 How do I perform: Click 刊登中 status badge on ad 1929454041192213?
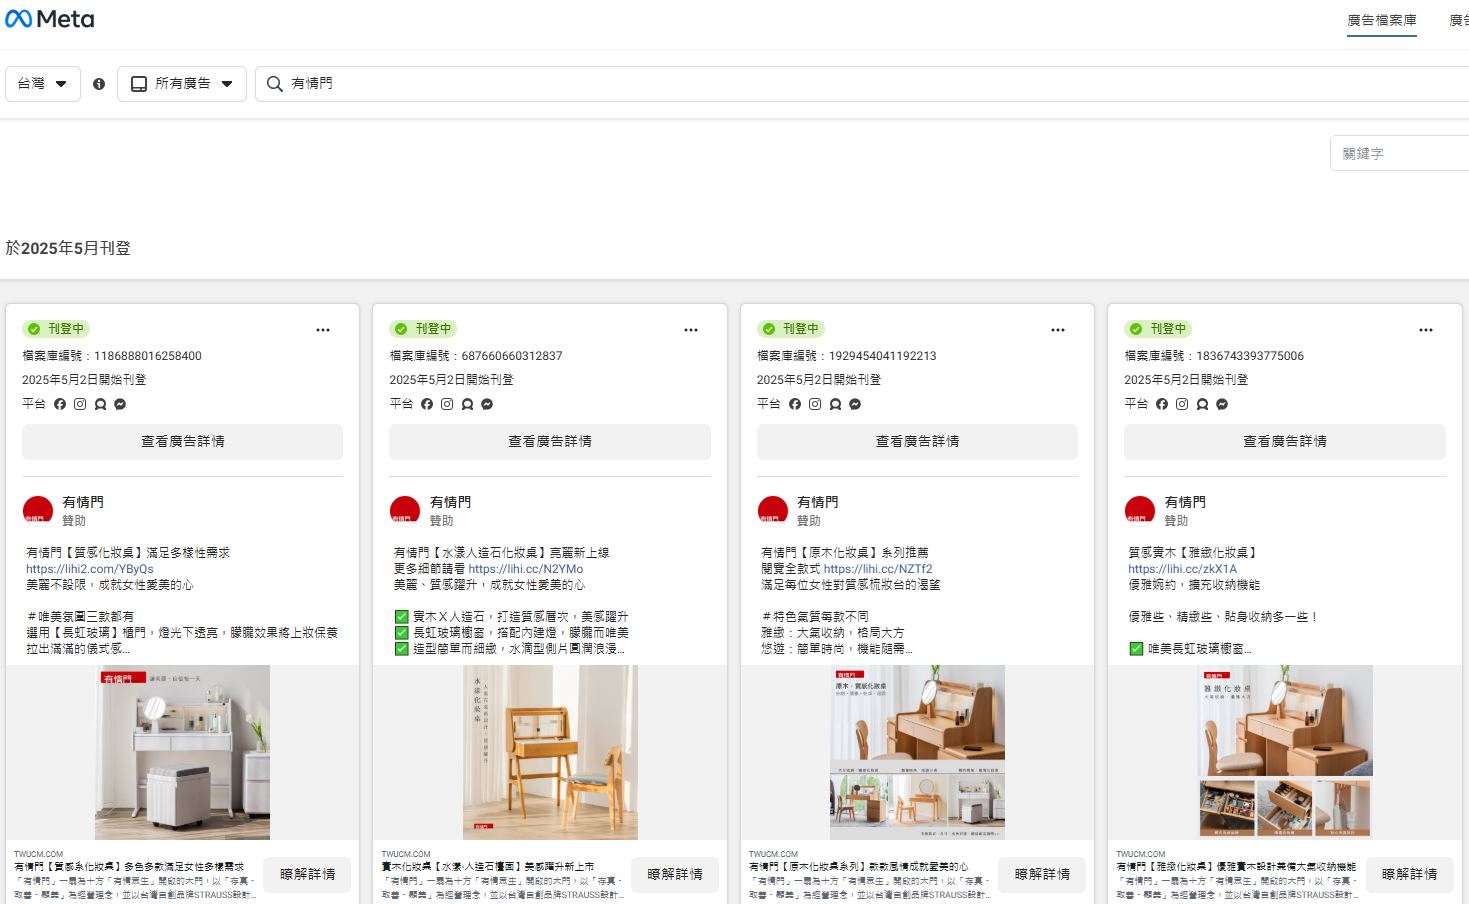(x=791, y=329)
